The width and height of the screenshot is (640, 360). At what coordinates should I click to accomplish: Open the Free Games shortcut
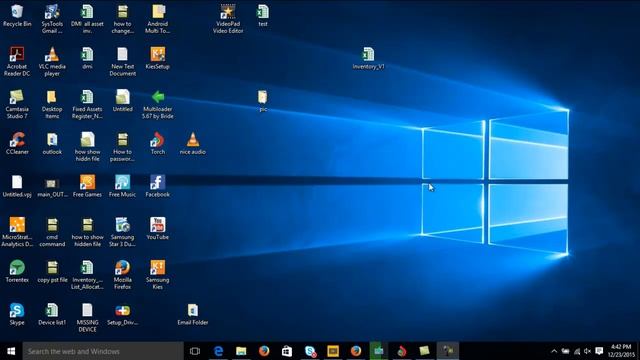pyautogui.click(x=87, y=186)
